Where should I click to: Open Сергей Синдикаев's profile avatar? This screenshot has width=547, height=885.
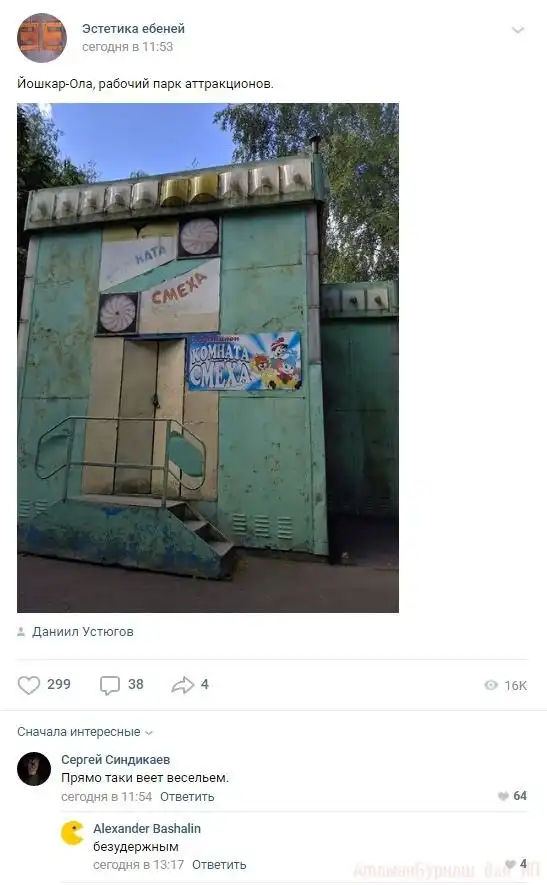click(x=34, y=769)
